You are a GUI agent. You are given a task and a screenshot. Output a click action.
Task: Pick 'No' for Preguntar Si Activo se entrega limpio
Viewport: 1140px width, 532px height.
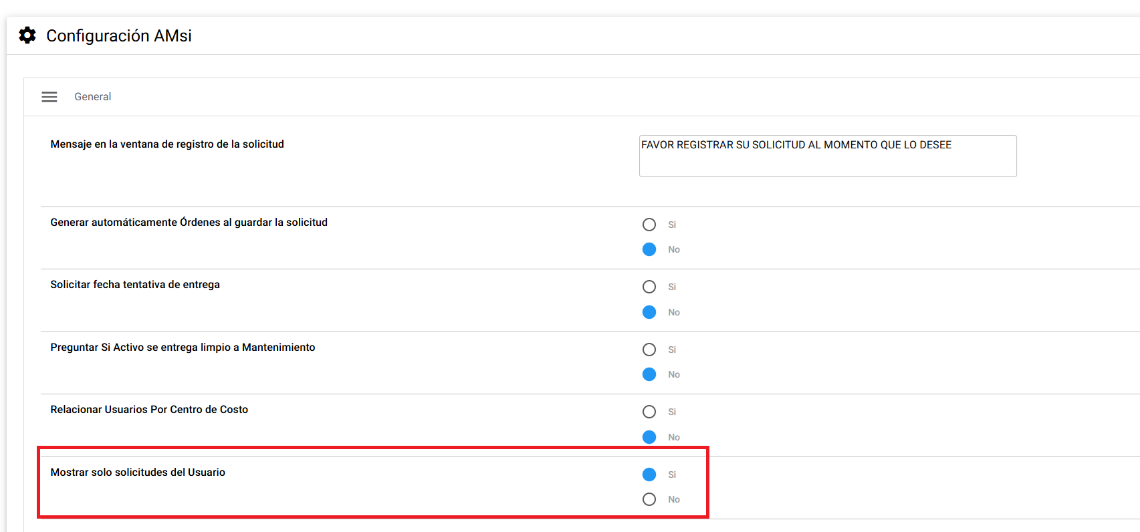649,374
